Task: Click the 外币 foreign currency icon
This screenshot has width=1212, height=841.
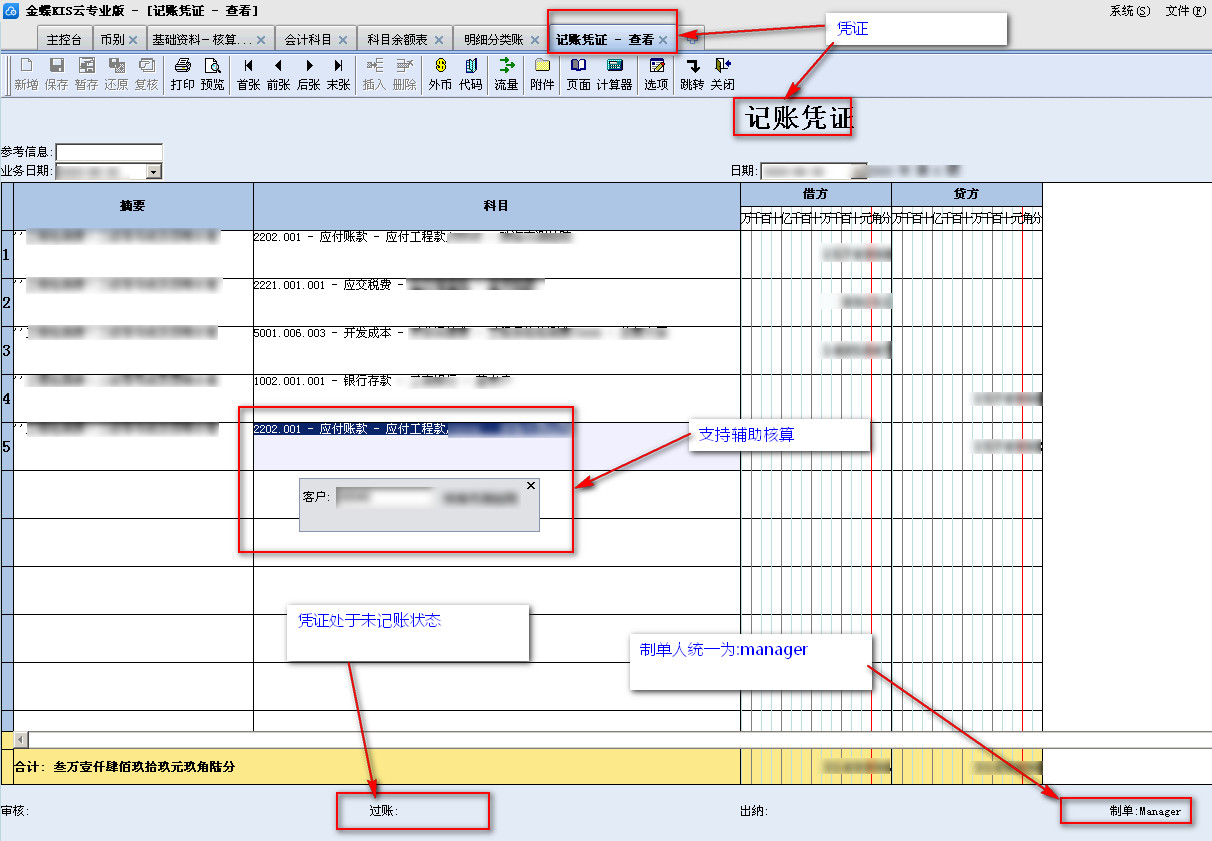Action: (x=440, y=74)
